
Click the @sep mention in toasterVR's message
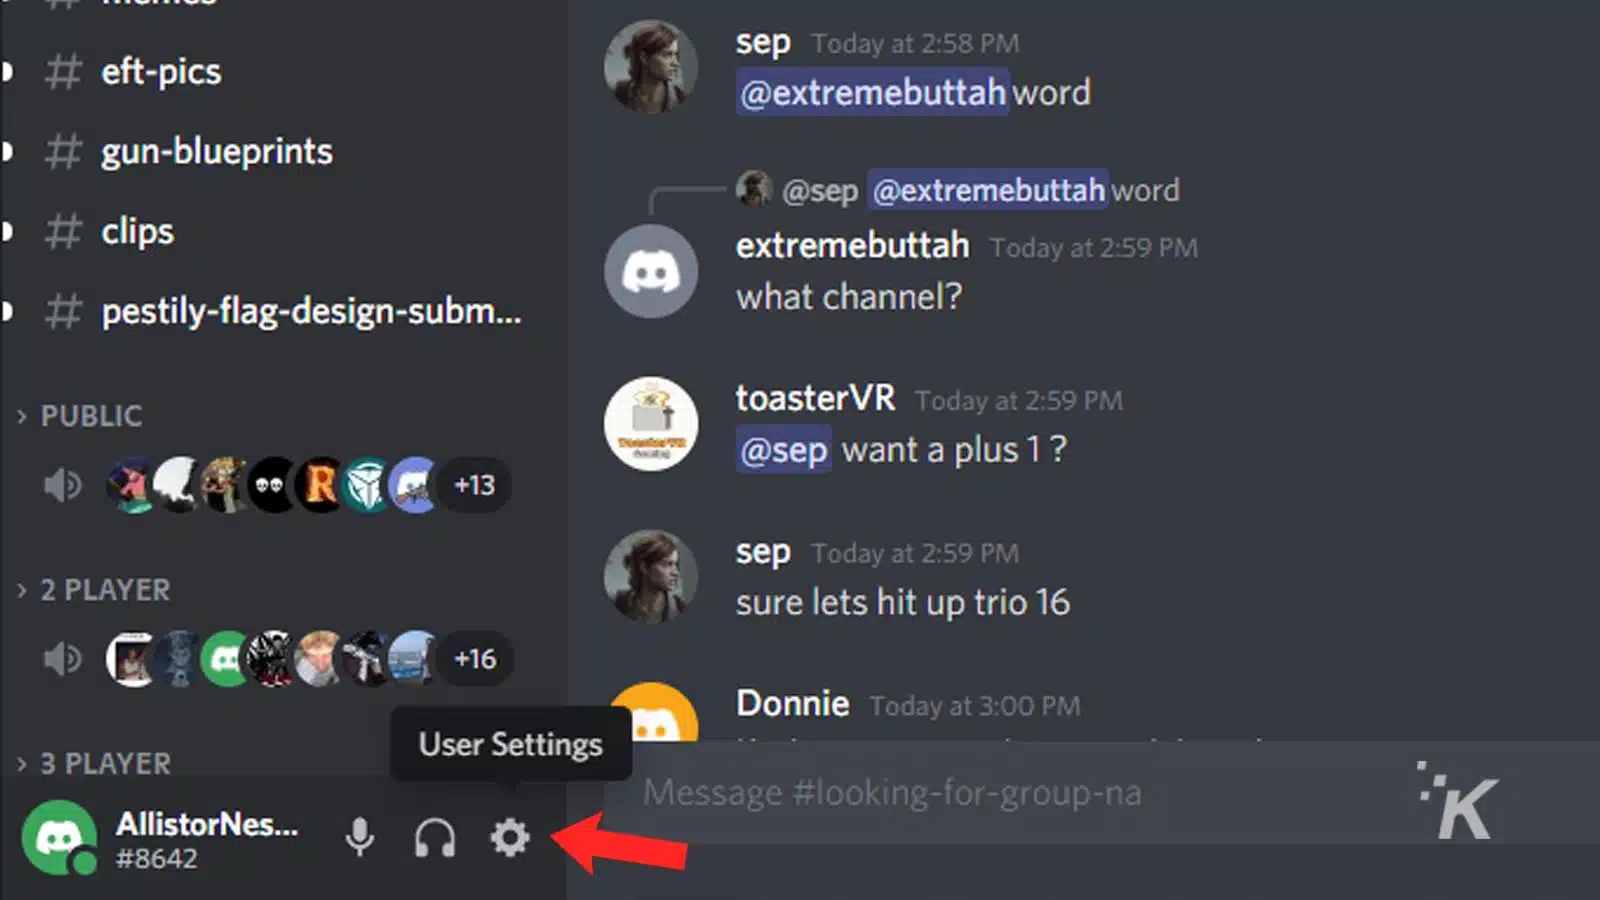783,449
